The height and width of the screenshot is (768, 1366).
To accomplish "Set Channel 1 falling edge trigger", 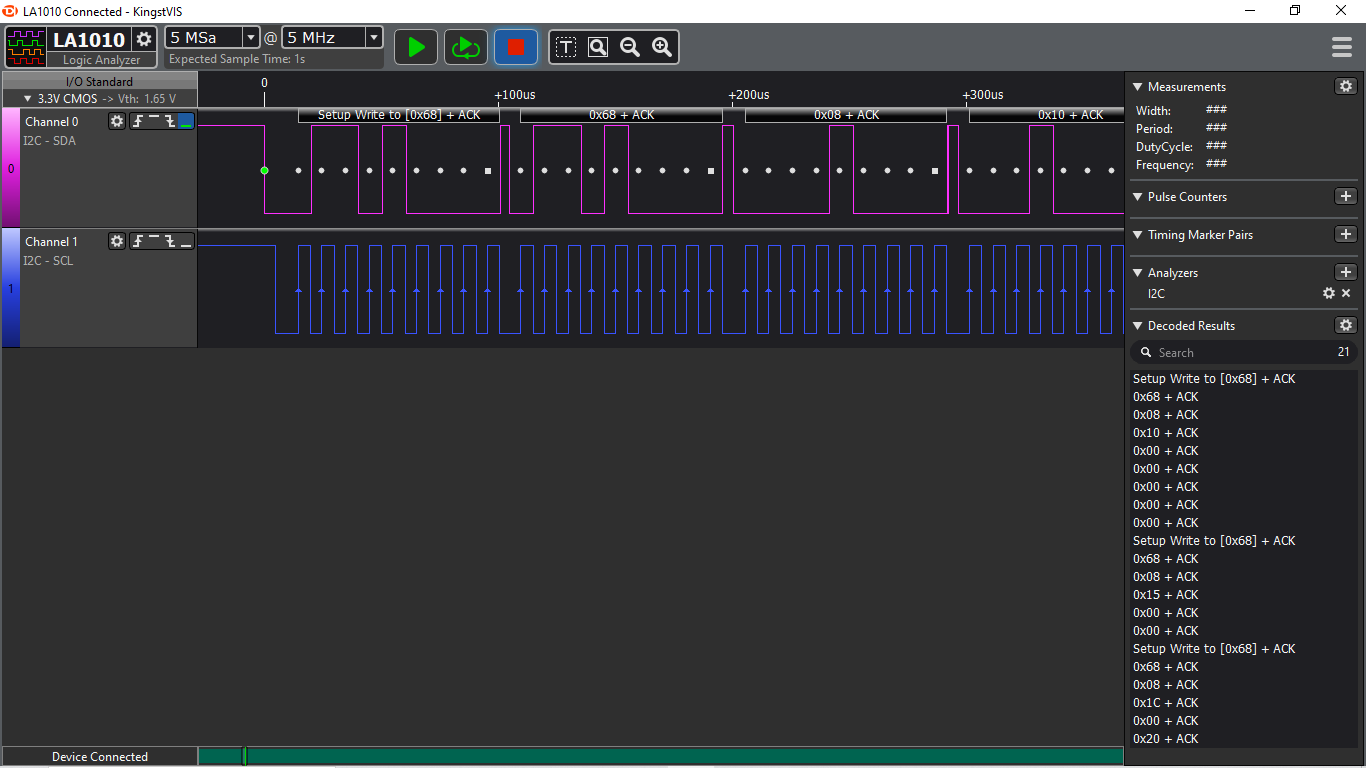I will point(170,241).
